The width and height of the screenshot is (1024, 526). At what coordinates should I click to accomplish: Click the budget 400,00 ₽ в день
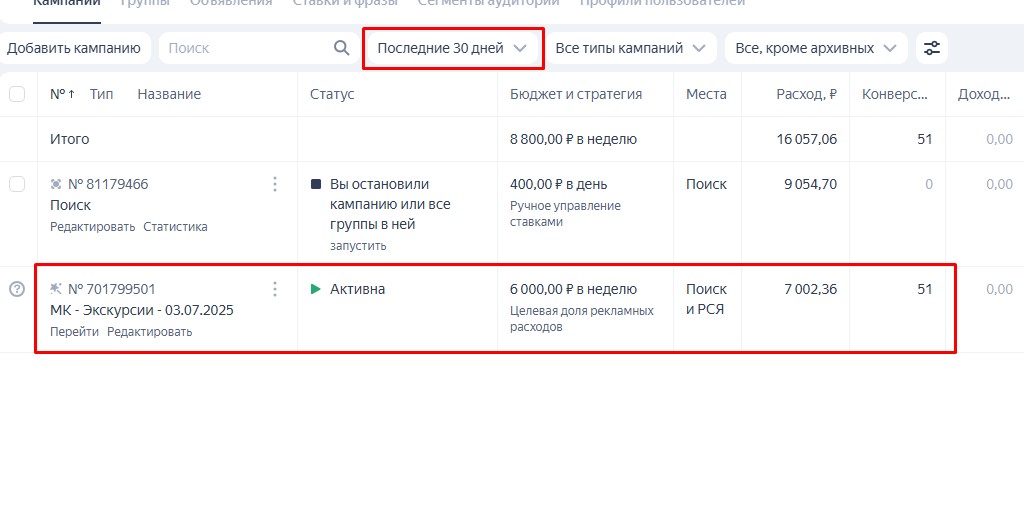[x=558, y=184]
